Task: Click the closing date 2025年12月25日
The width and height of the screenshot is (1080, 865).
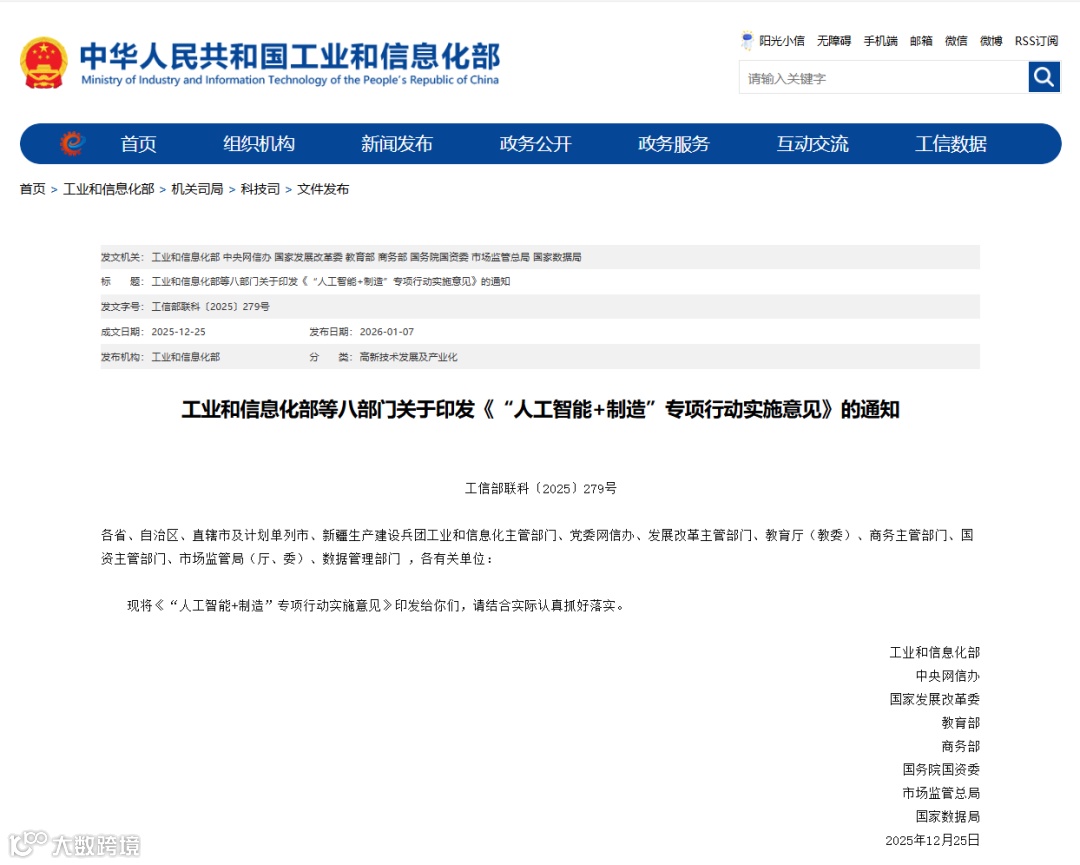Action: [x=932, y=840]
